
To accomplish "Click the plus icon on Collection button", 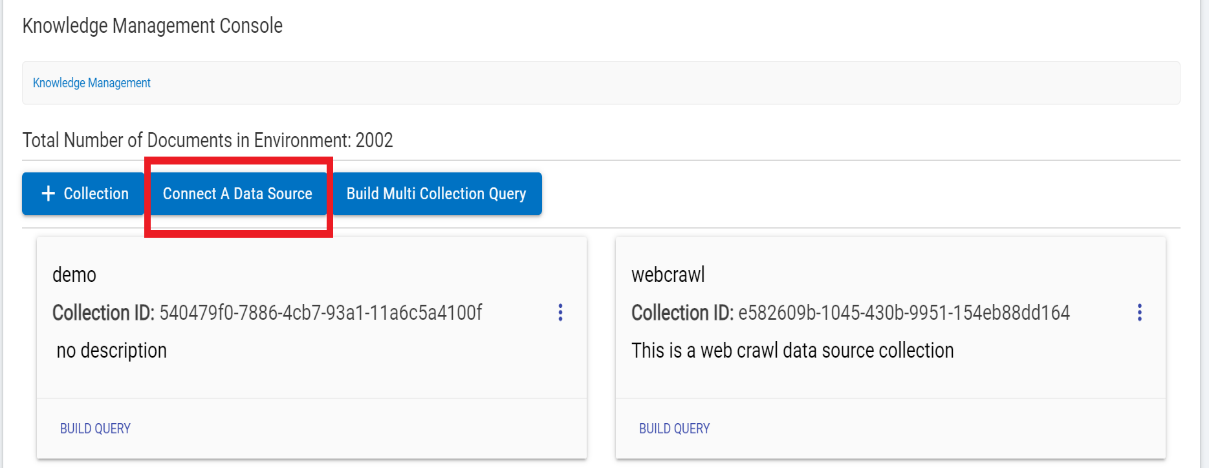I will pos(48,194).
